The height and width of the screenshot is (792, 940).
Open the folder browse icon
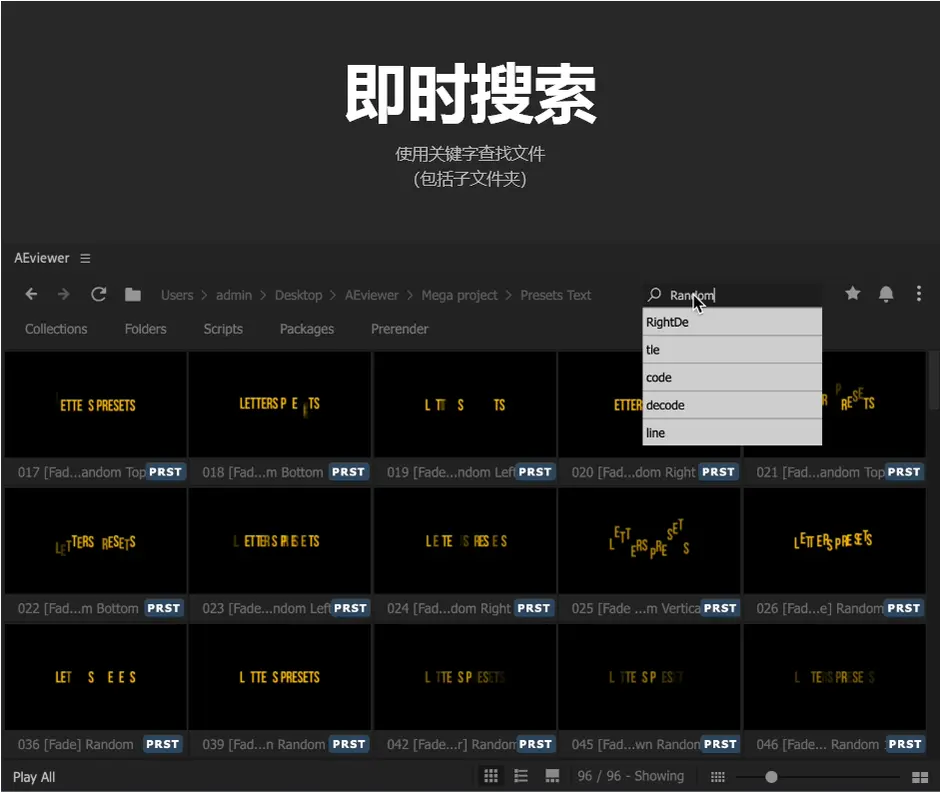coord(132,295)
